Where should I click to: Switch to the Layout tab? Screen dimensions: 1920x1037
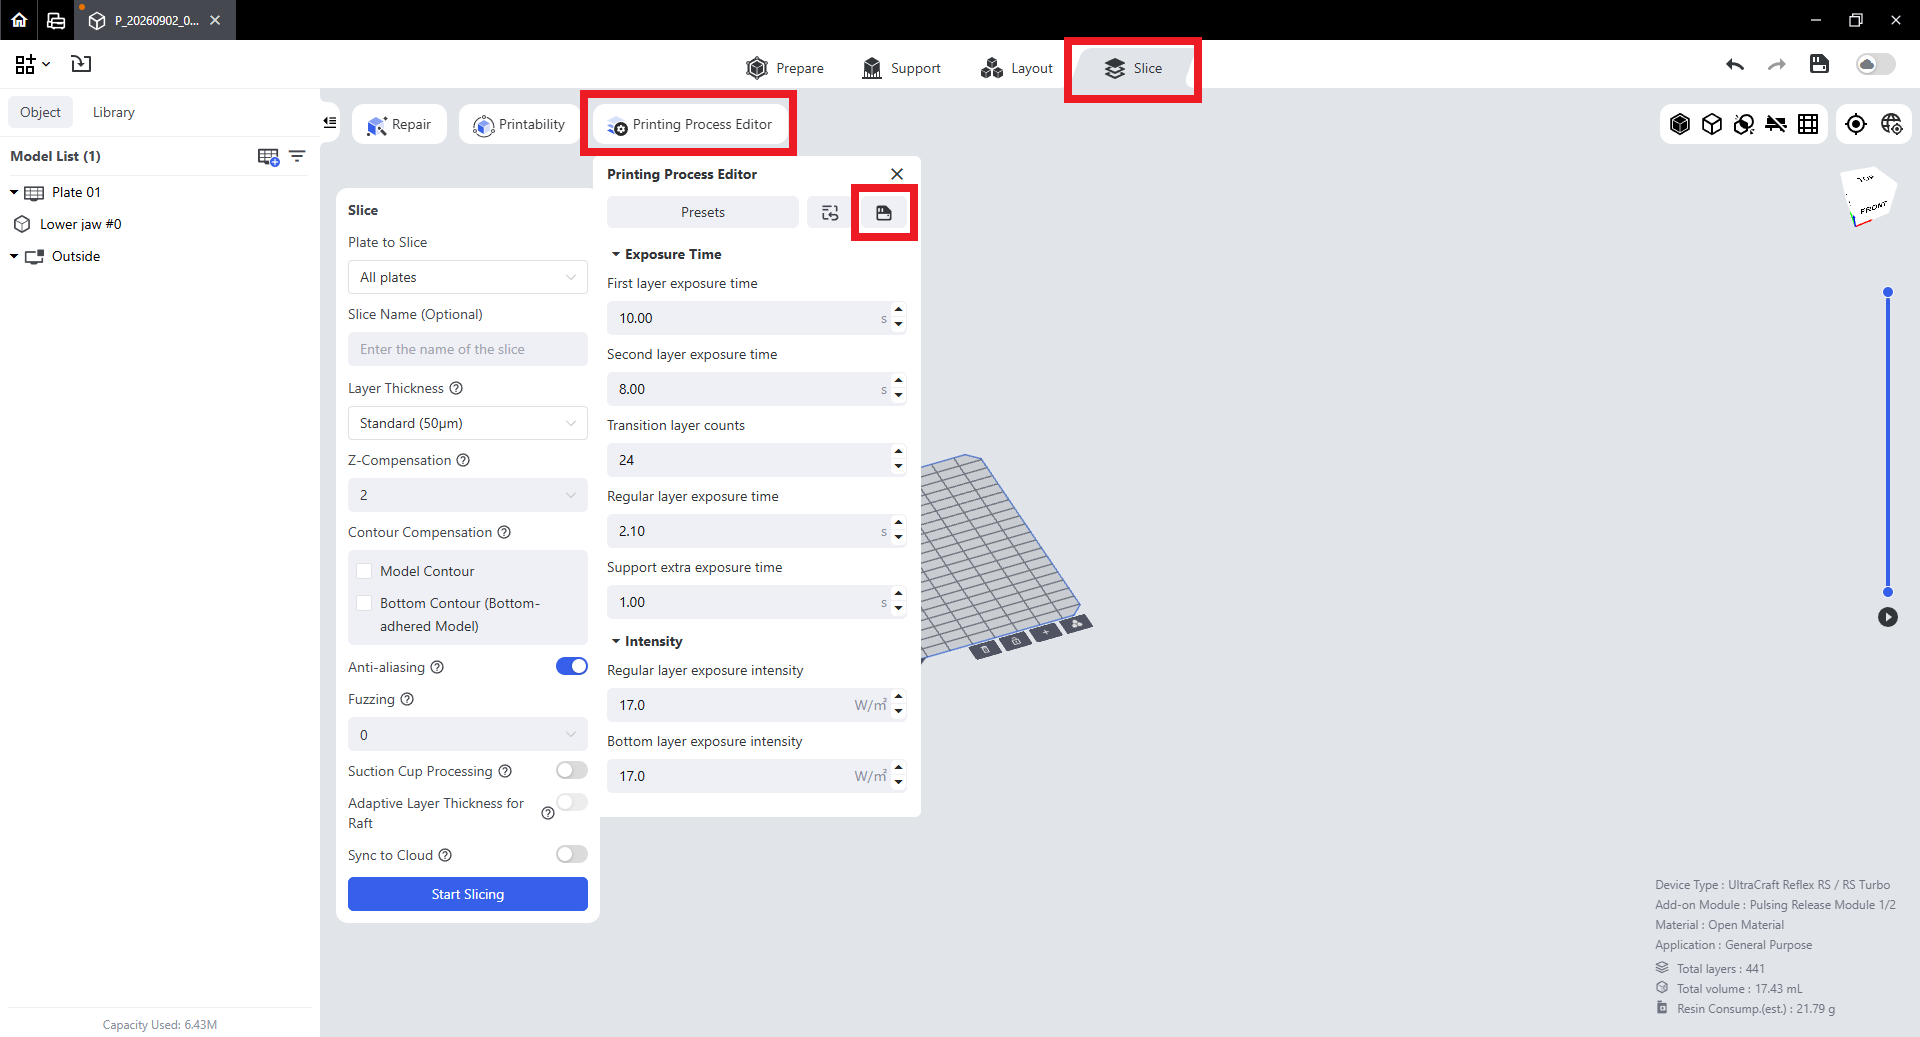tap(1017, 68)
